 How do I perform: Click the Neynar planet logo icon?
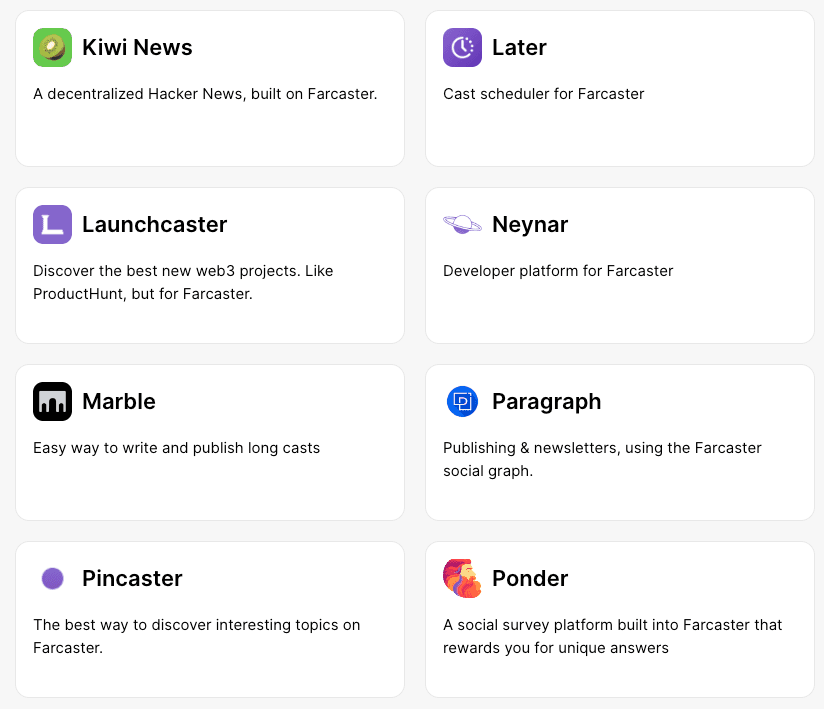coord(462,224)
